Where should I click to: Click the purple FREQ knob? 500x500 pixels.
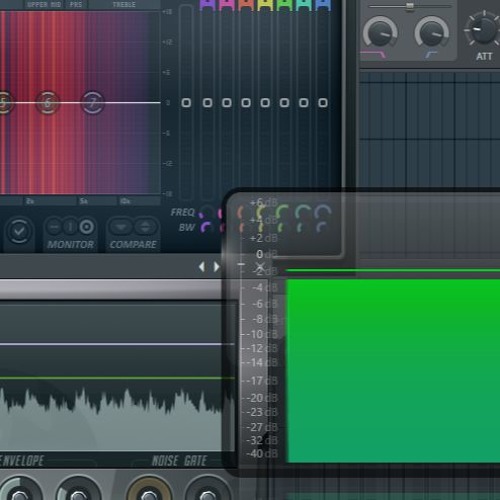point(207,212)
